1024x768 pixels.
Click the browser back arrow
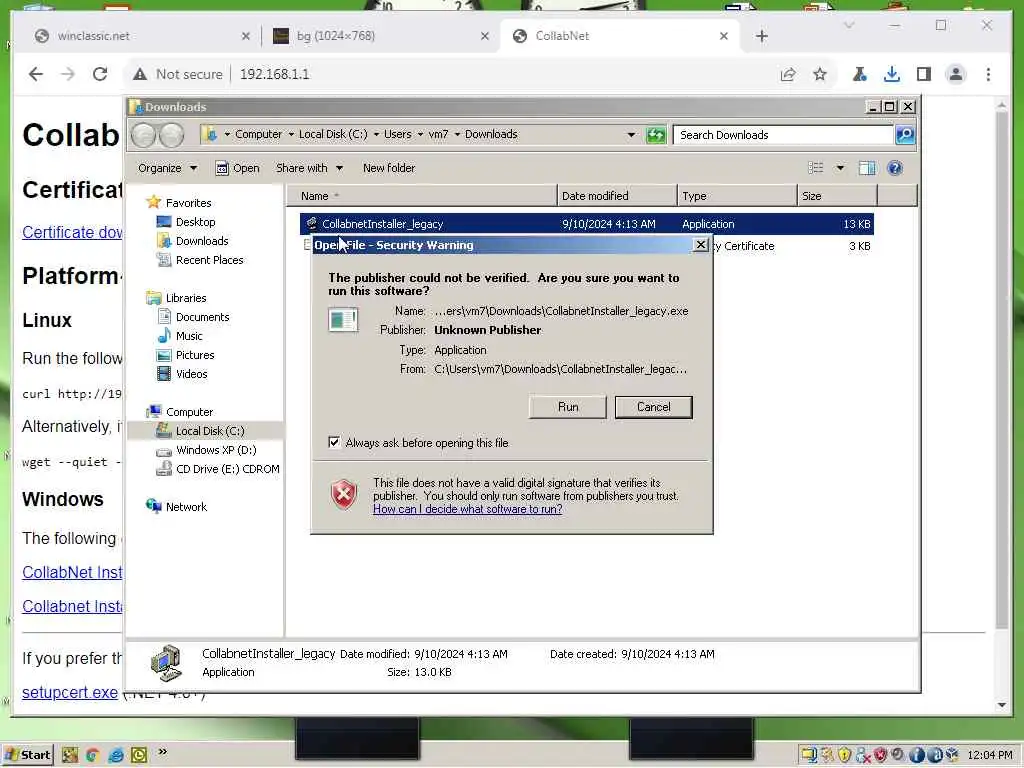36,74
